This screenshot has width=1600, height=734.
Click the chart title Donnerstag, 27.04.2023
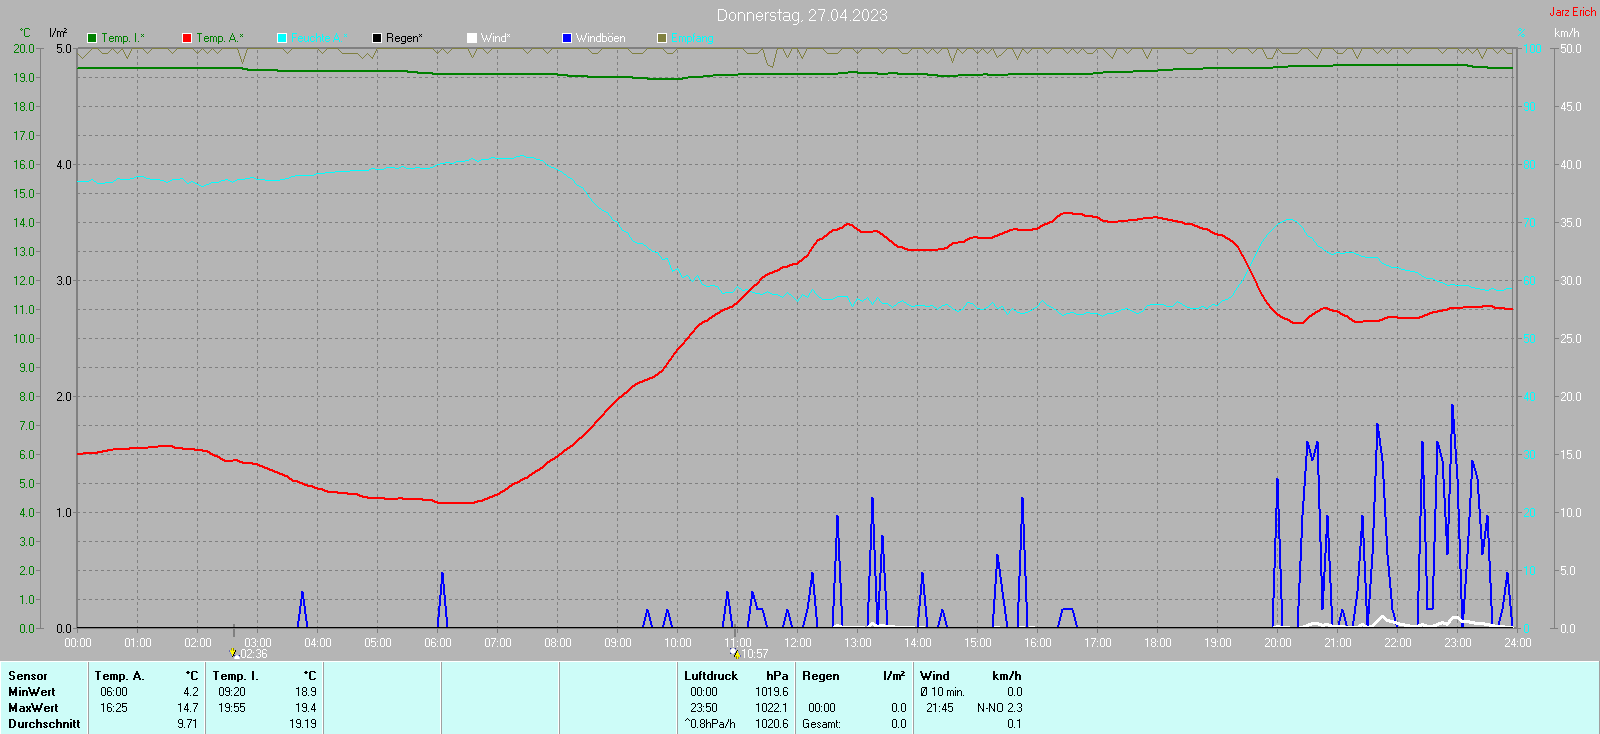(x=801, y=15)
